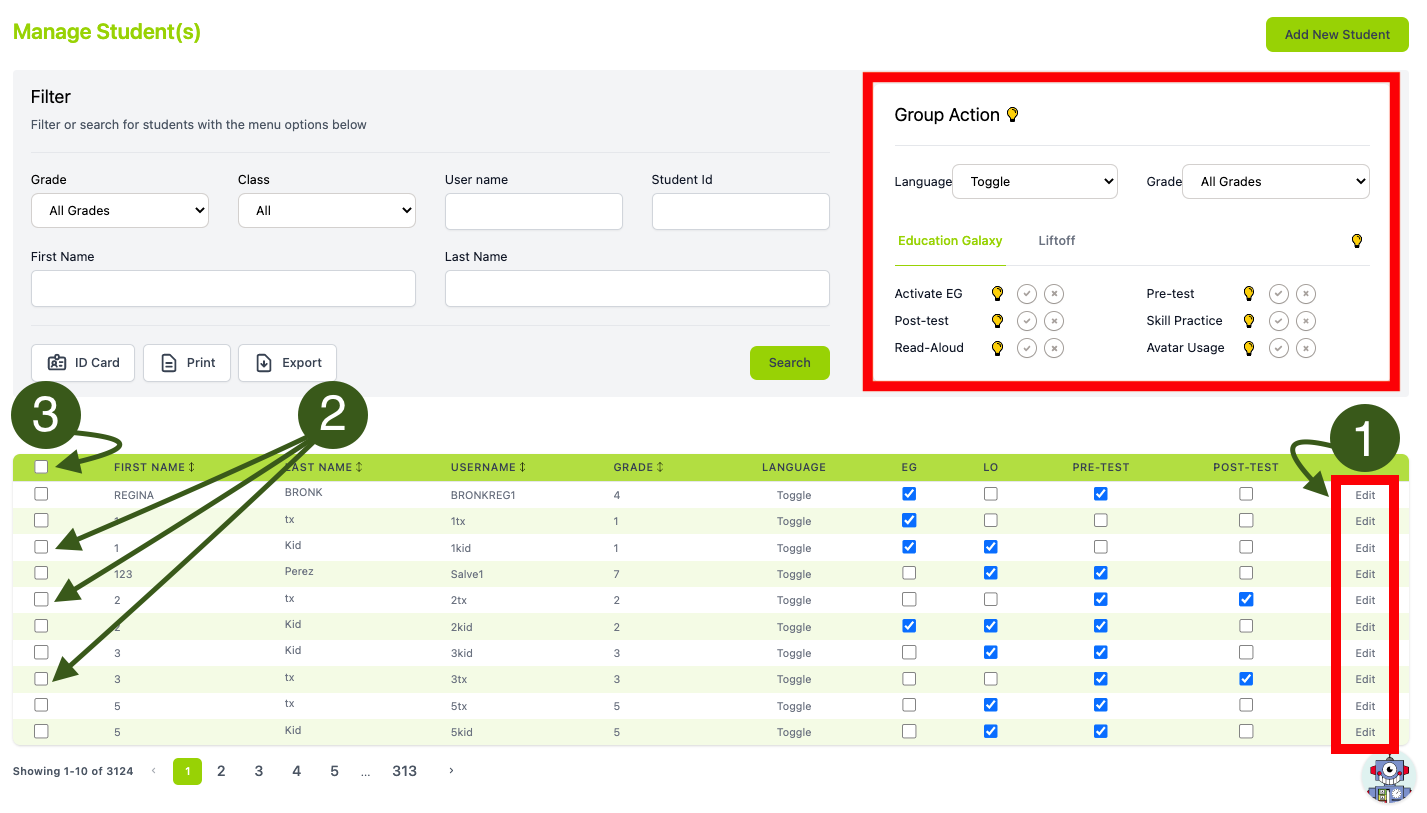Check Post-test for username Salve1
This screenshot has height=813, width=1427.
pos(1246,573)
